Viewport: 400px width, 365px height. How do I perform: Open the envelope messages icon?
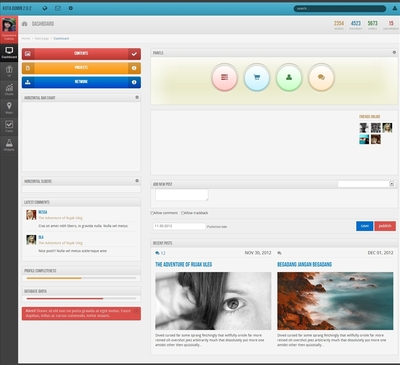[x=58, y=8]
